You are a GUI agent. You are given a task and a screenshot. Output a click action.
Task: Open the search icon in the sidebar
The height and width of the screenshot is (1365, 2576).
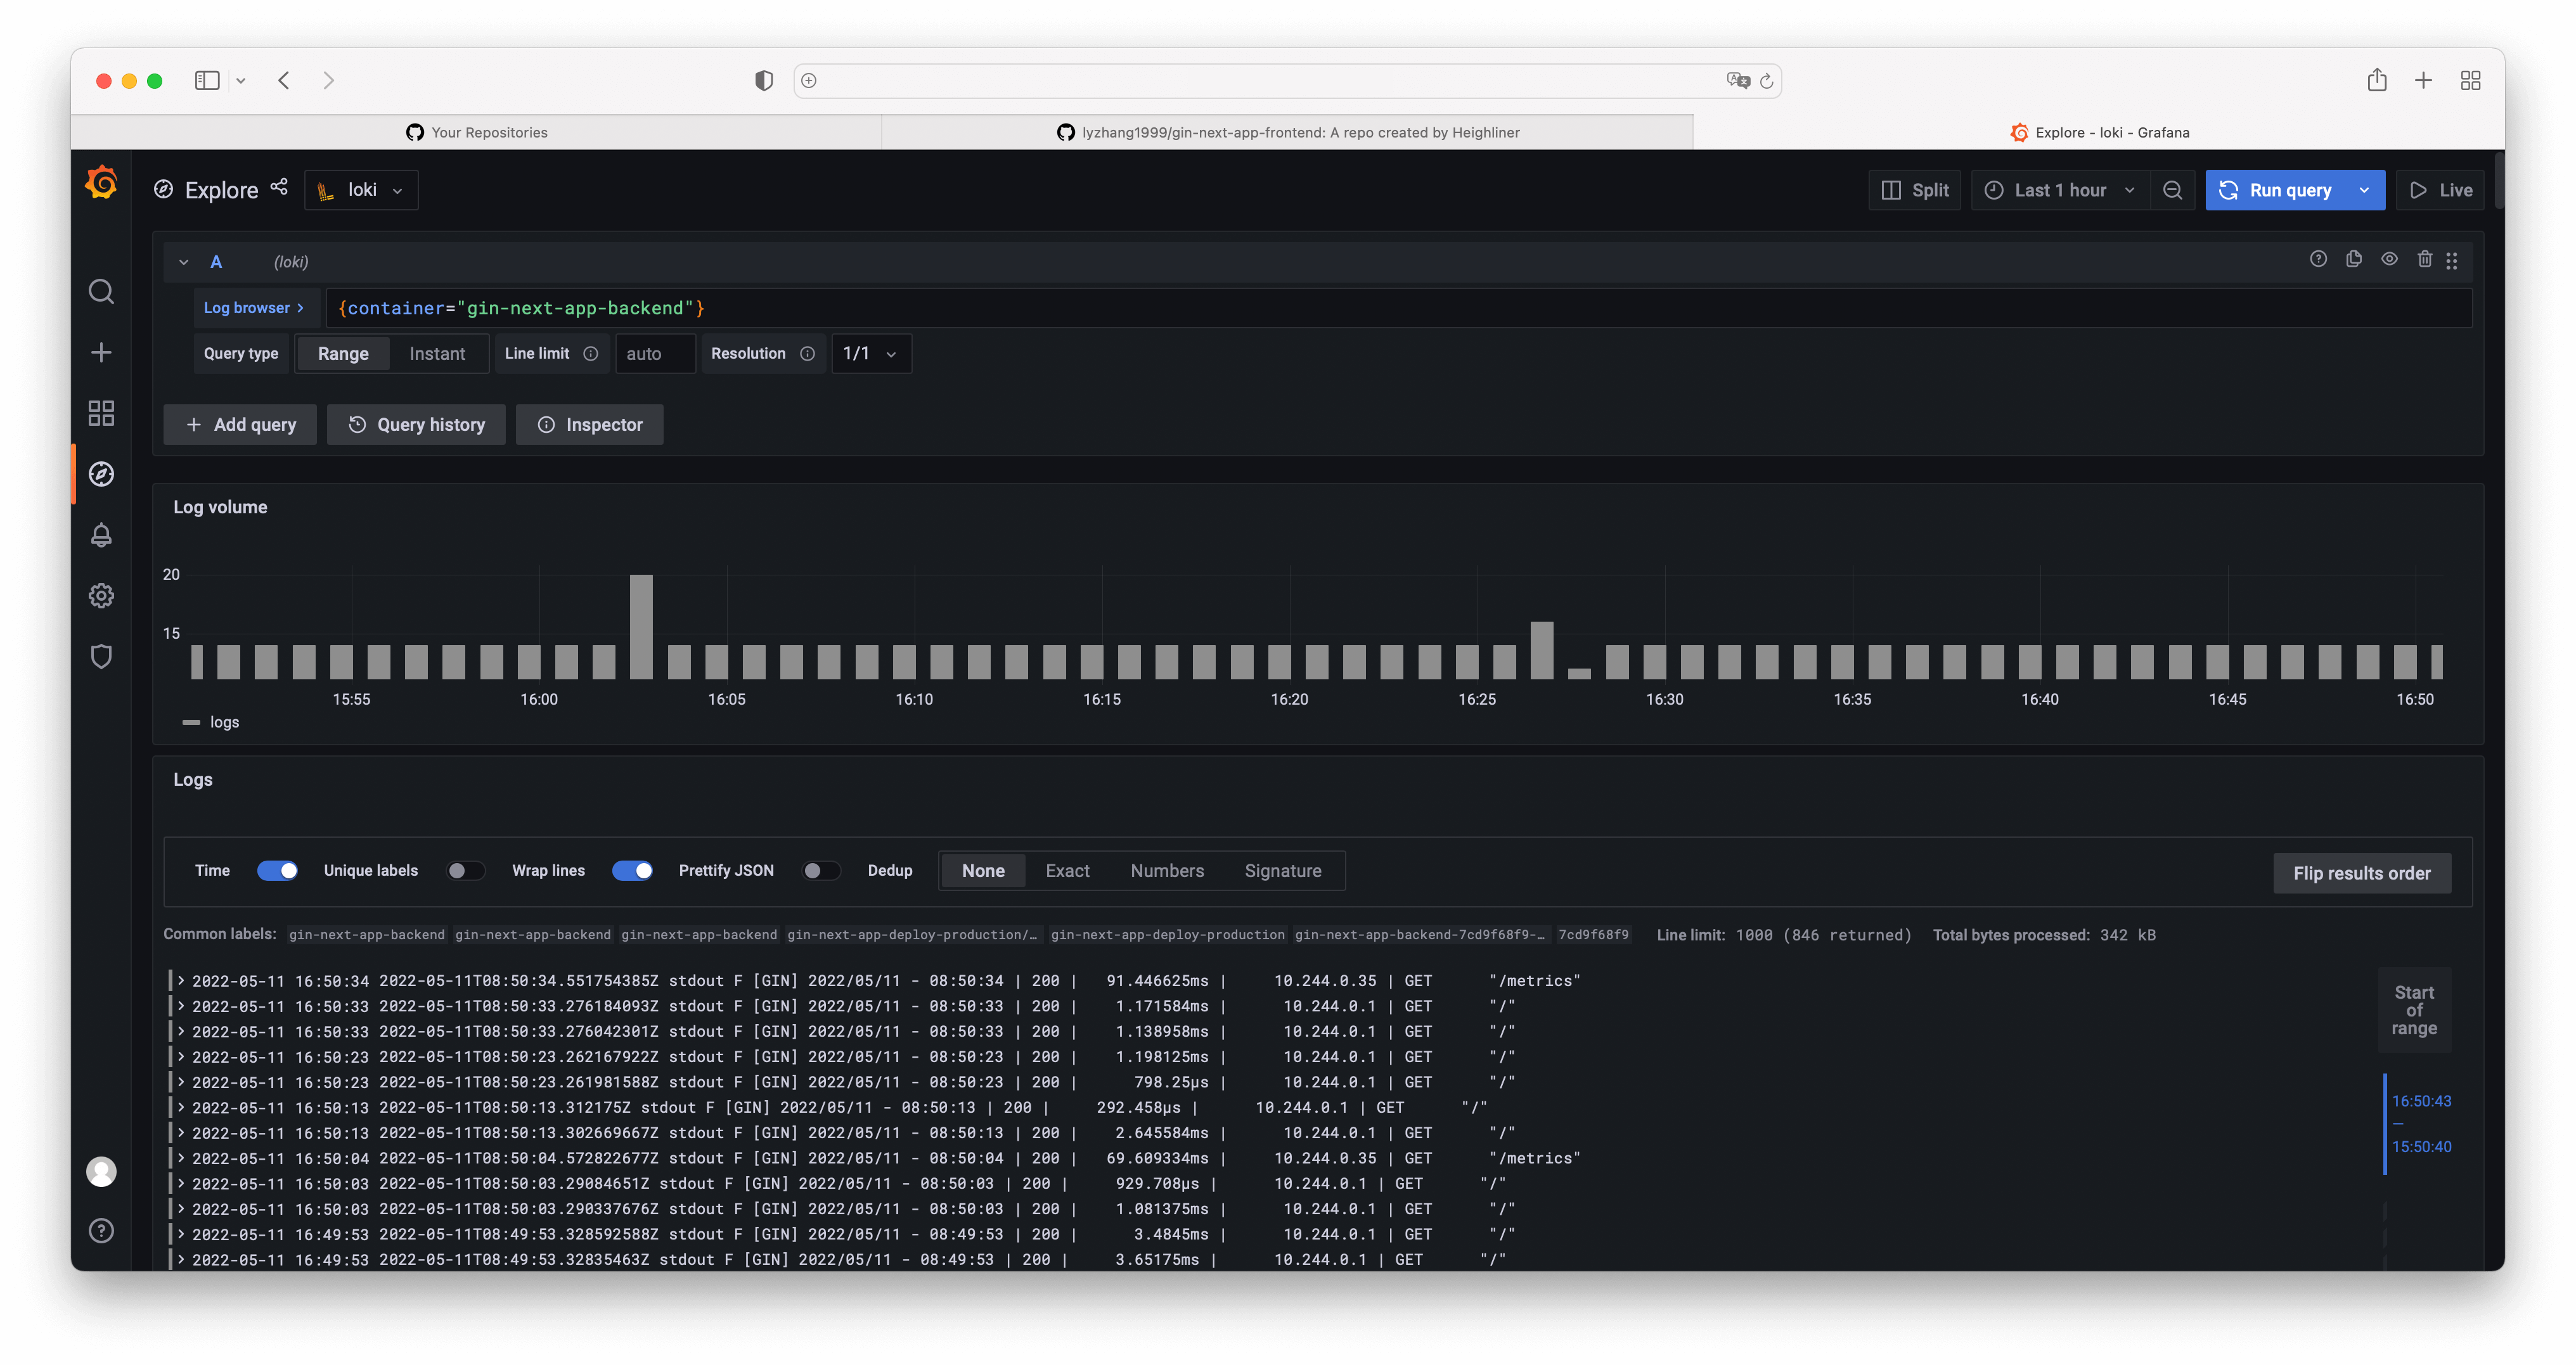coord(101,292)
